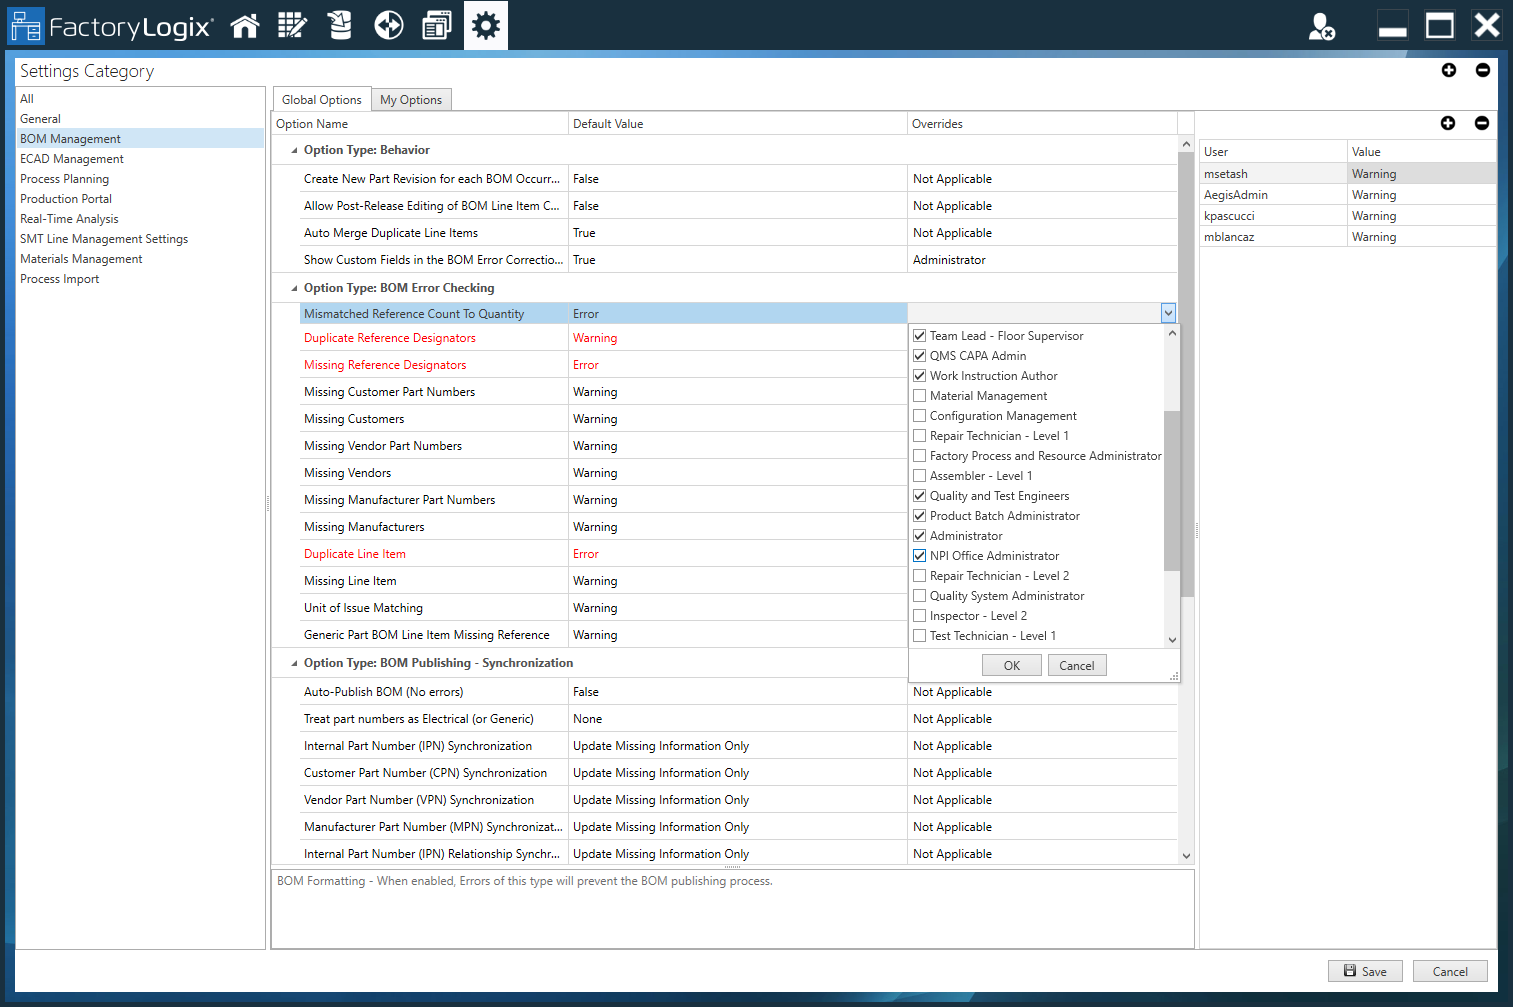
Task: Click the Save button
Action: pyautogui.click(x=1365, y=970)
